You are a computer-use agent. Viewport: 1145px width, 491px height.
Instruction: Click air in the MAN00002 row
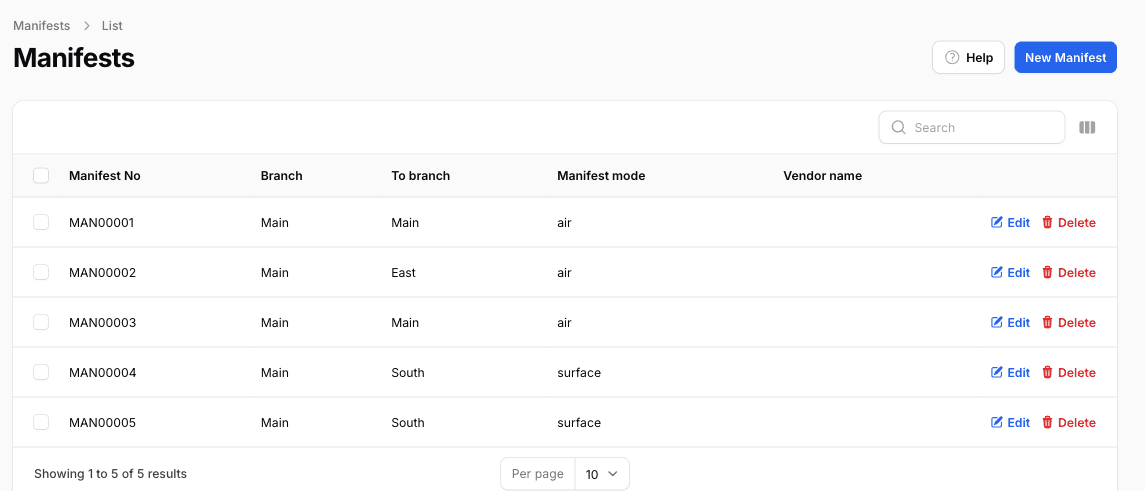tap(564, 273)
